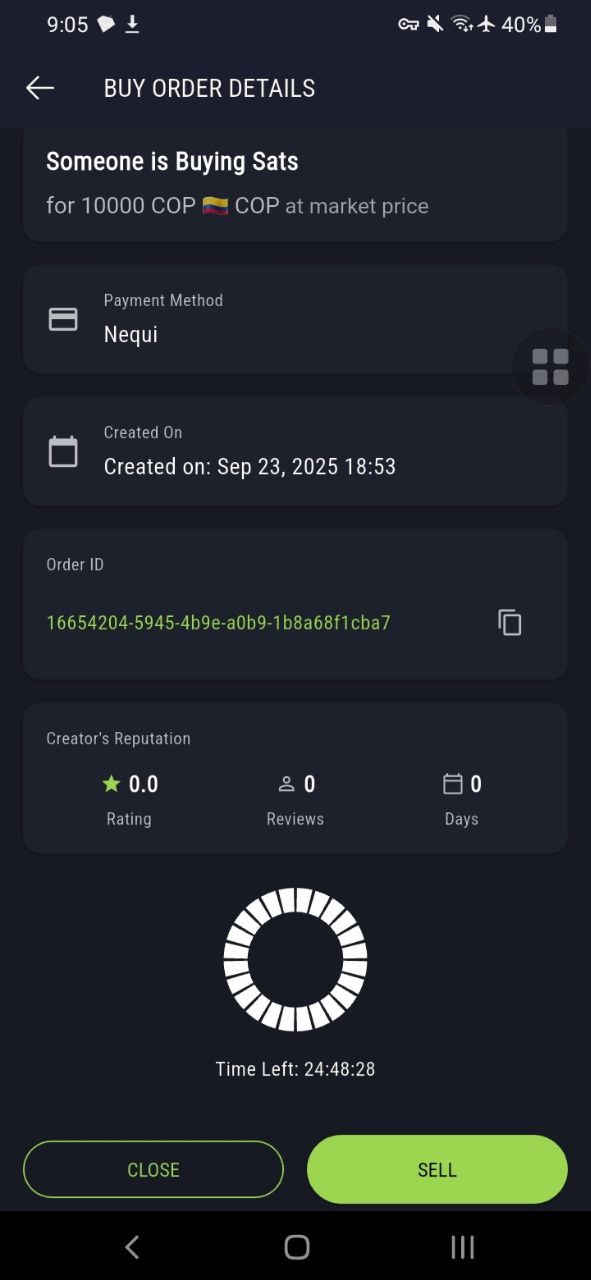Screen dimensions: 591x1280
Task: Select the green Order ID text
Action: click(218, 623)
